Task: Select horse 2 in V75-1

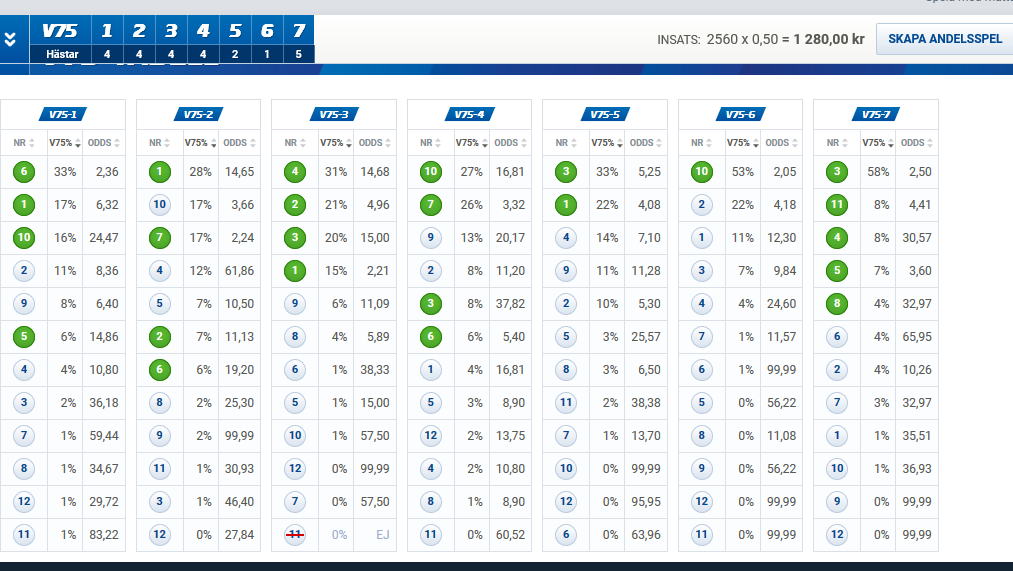Action: (24, 271)
